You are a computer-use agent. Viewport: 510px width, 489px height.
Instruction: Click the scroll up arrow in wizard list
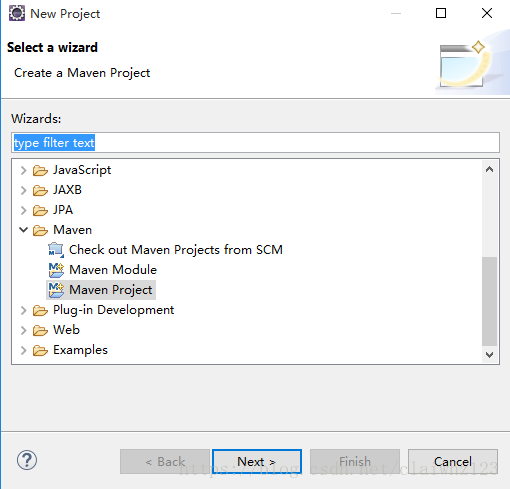tap(489, 169)
